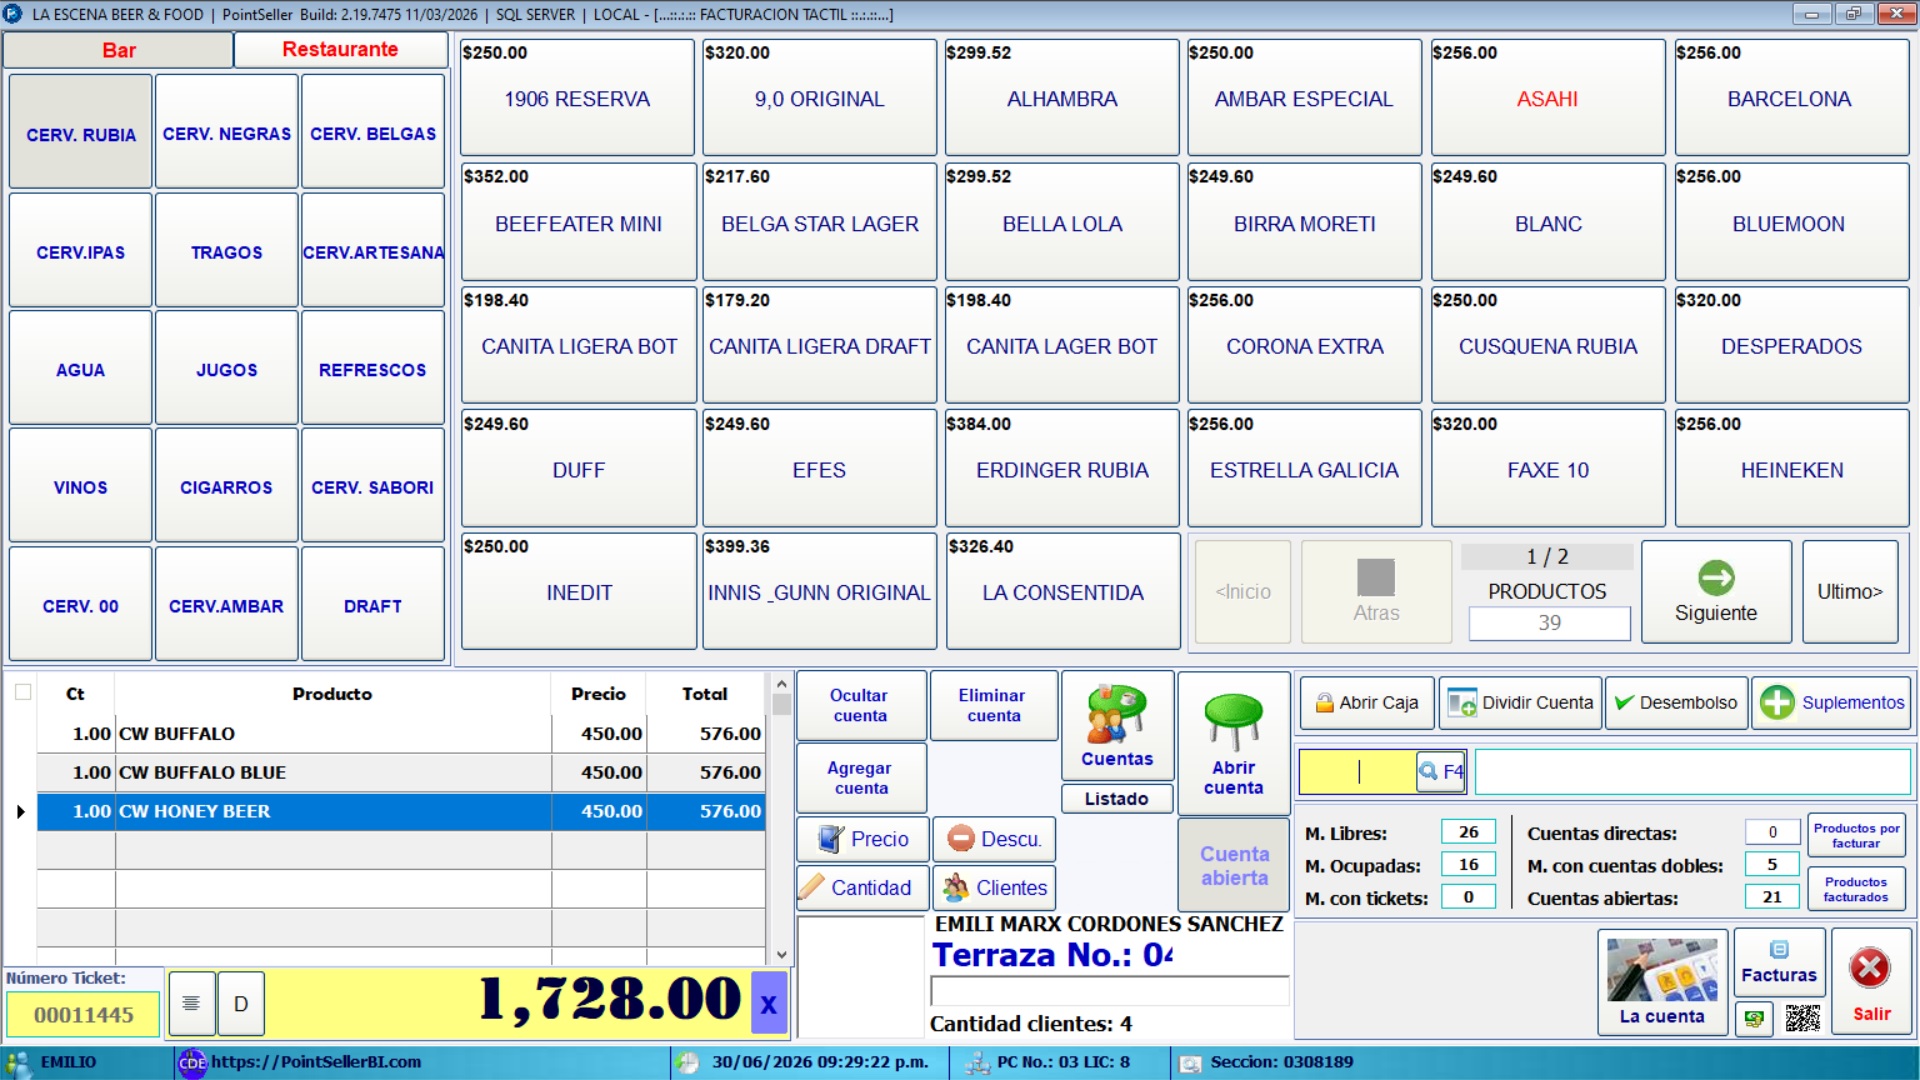
Task: Open Abrir Caja cash drawer
Action: coord(1367,703)
